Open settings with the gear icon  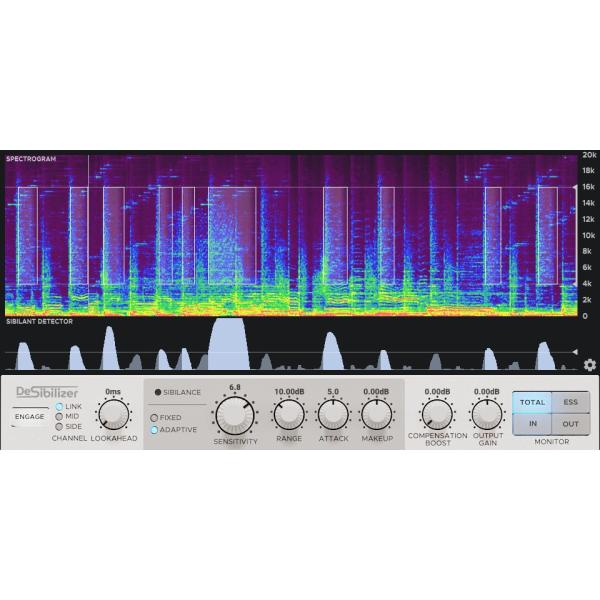pos(589,366)
